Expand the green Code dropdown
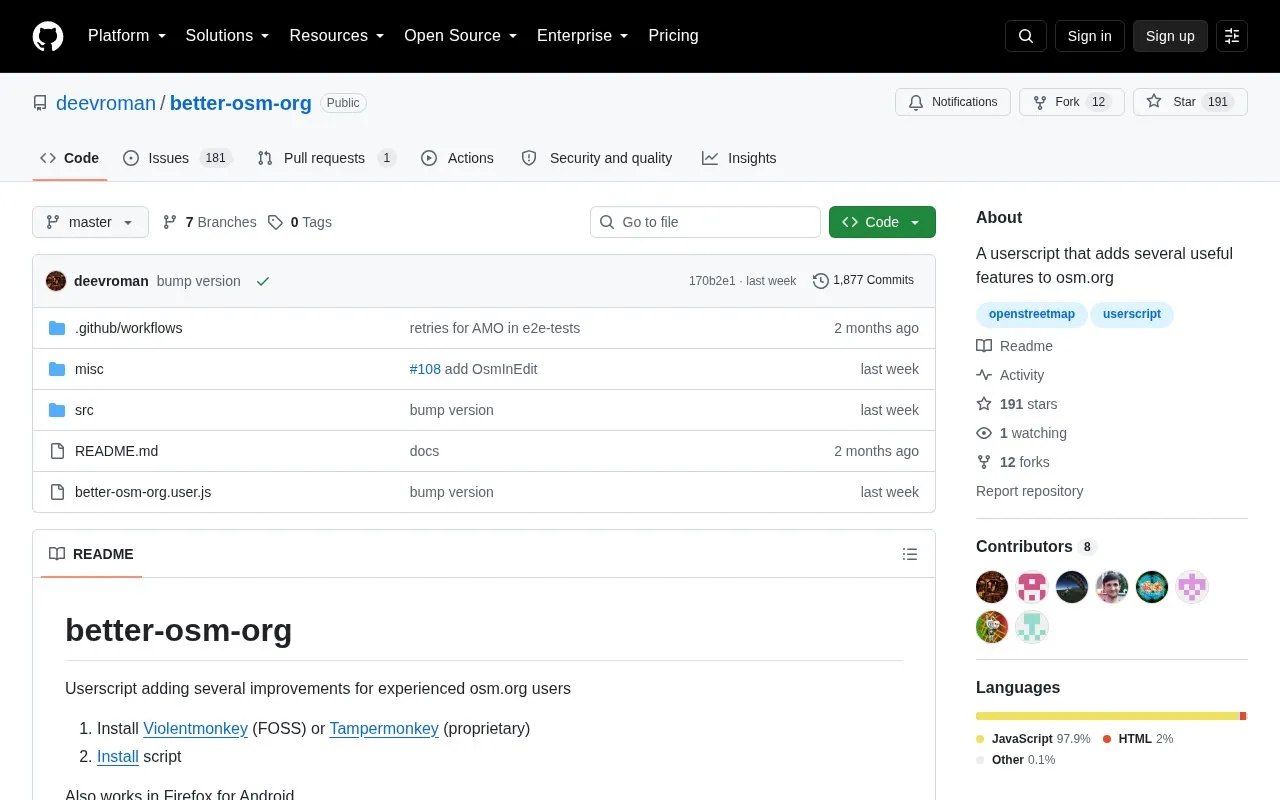The width and height of the screenshot is (1280, 800). pos(882,222)
